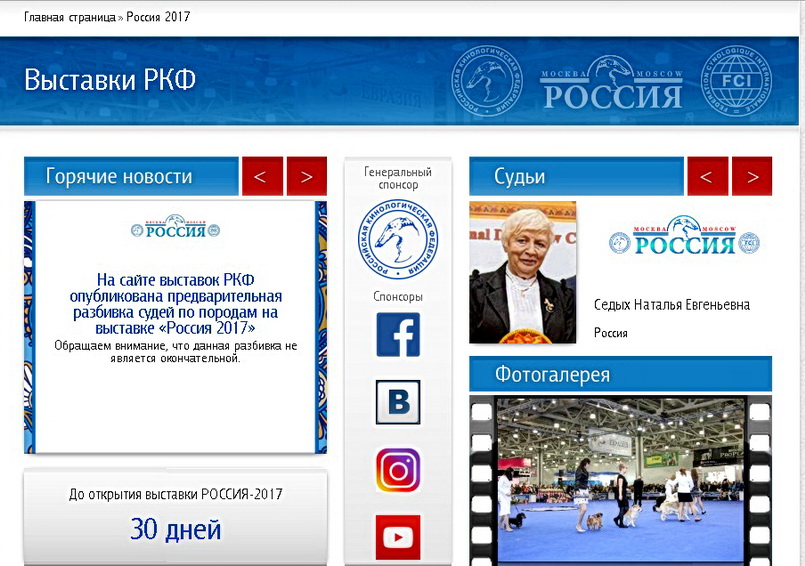Click the judge's portrait photo
This screenshot has height=566, width=805.
[x=523, y=272]
